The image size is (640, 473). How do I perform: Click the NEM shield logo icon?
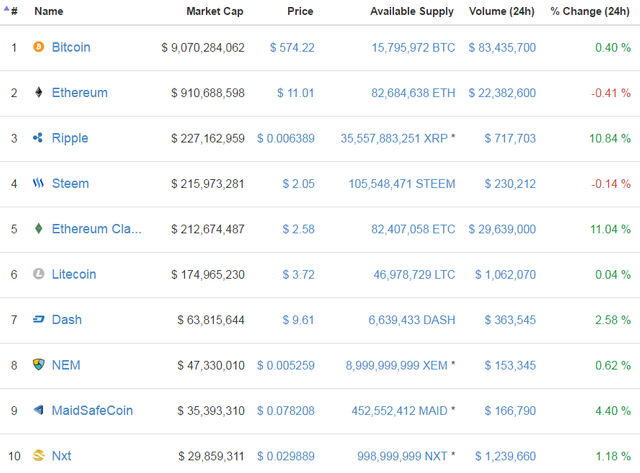pos(39,364)
